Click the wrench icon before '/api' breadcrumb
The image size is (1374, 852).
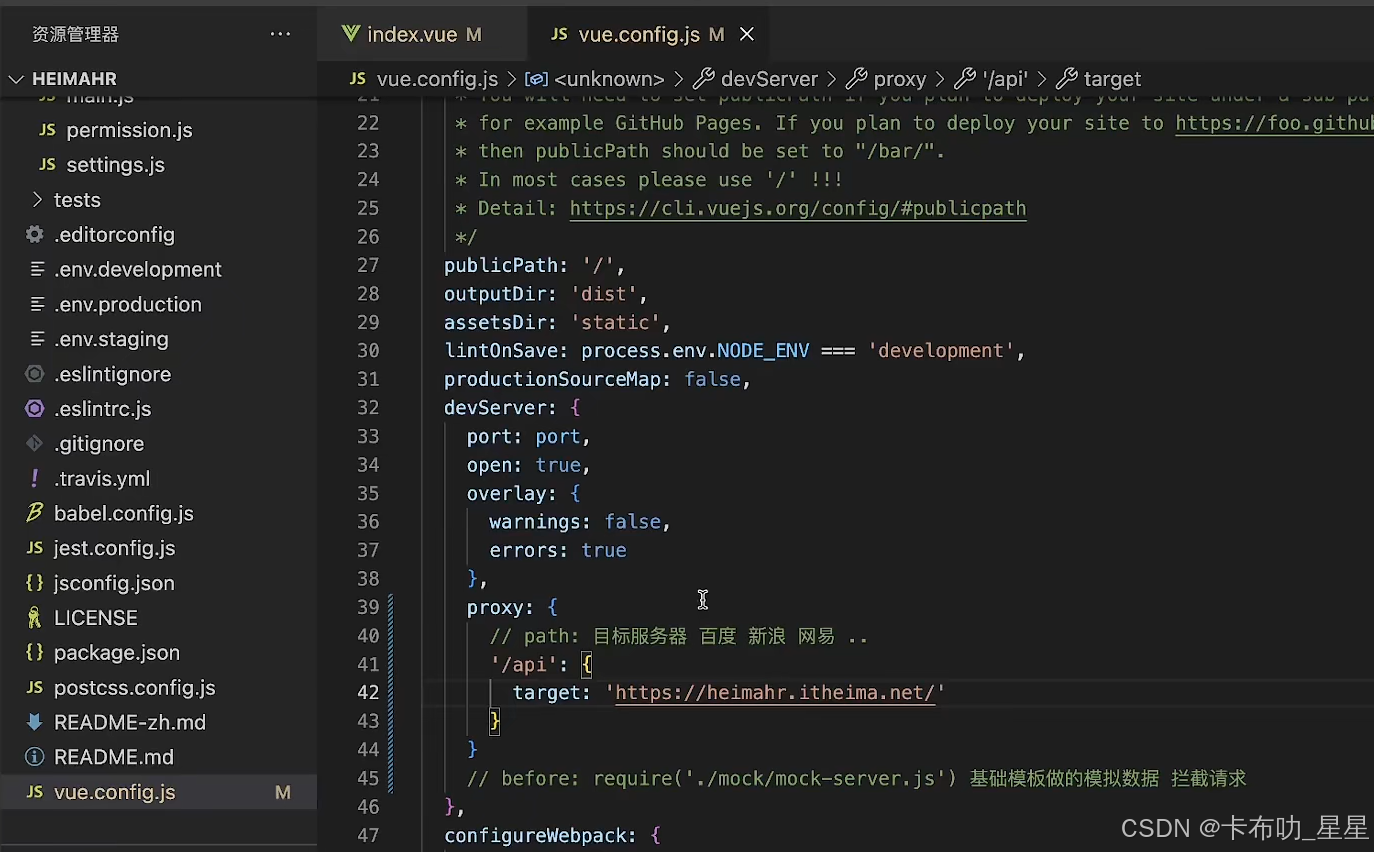click(965, 79)
